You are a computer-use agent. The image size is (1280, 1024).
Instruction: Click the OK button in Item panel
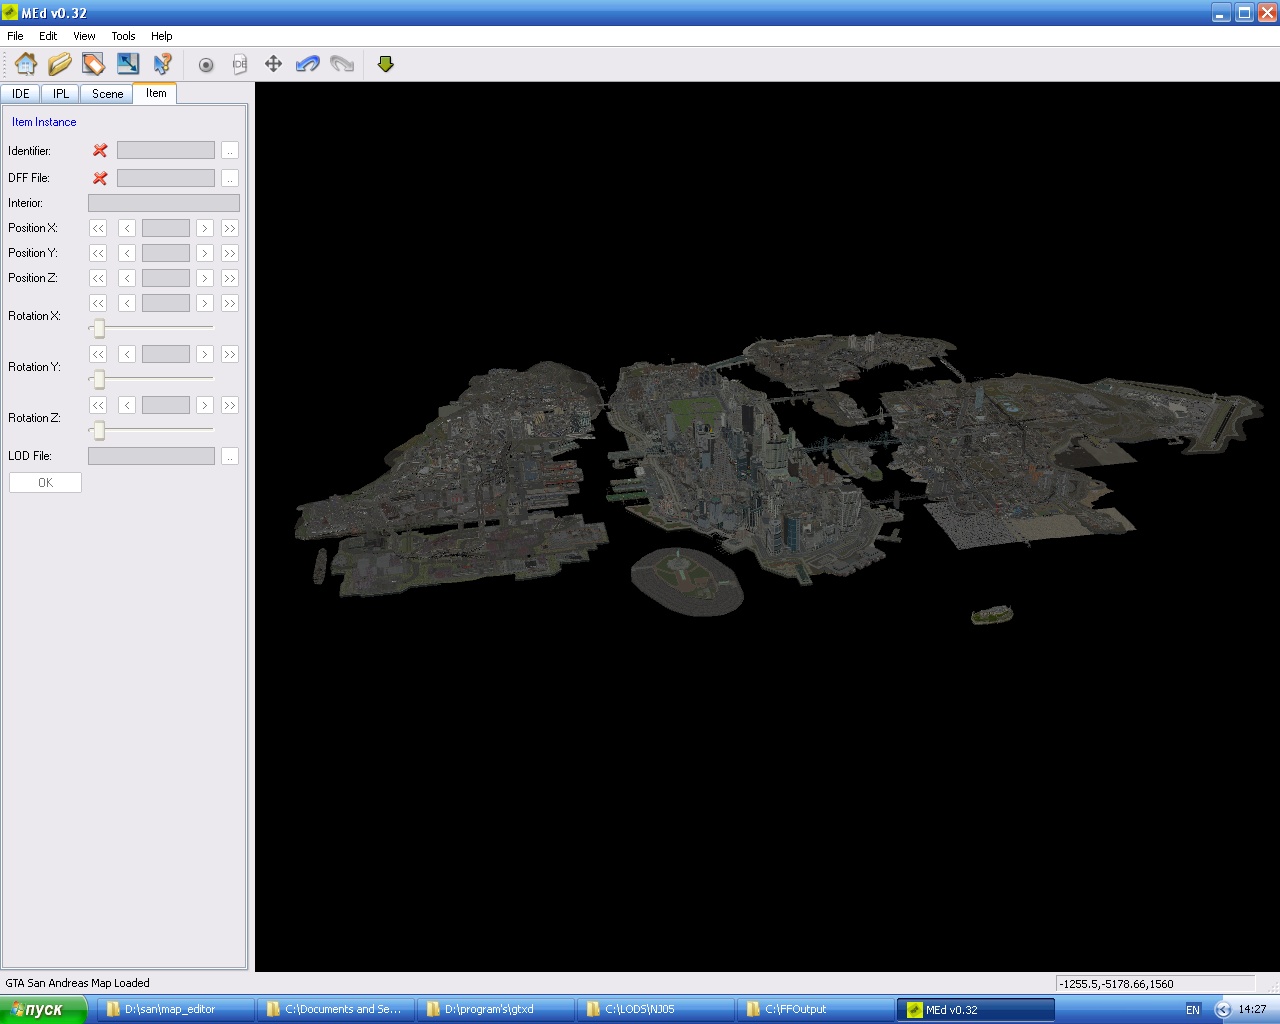coord(46,483)
